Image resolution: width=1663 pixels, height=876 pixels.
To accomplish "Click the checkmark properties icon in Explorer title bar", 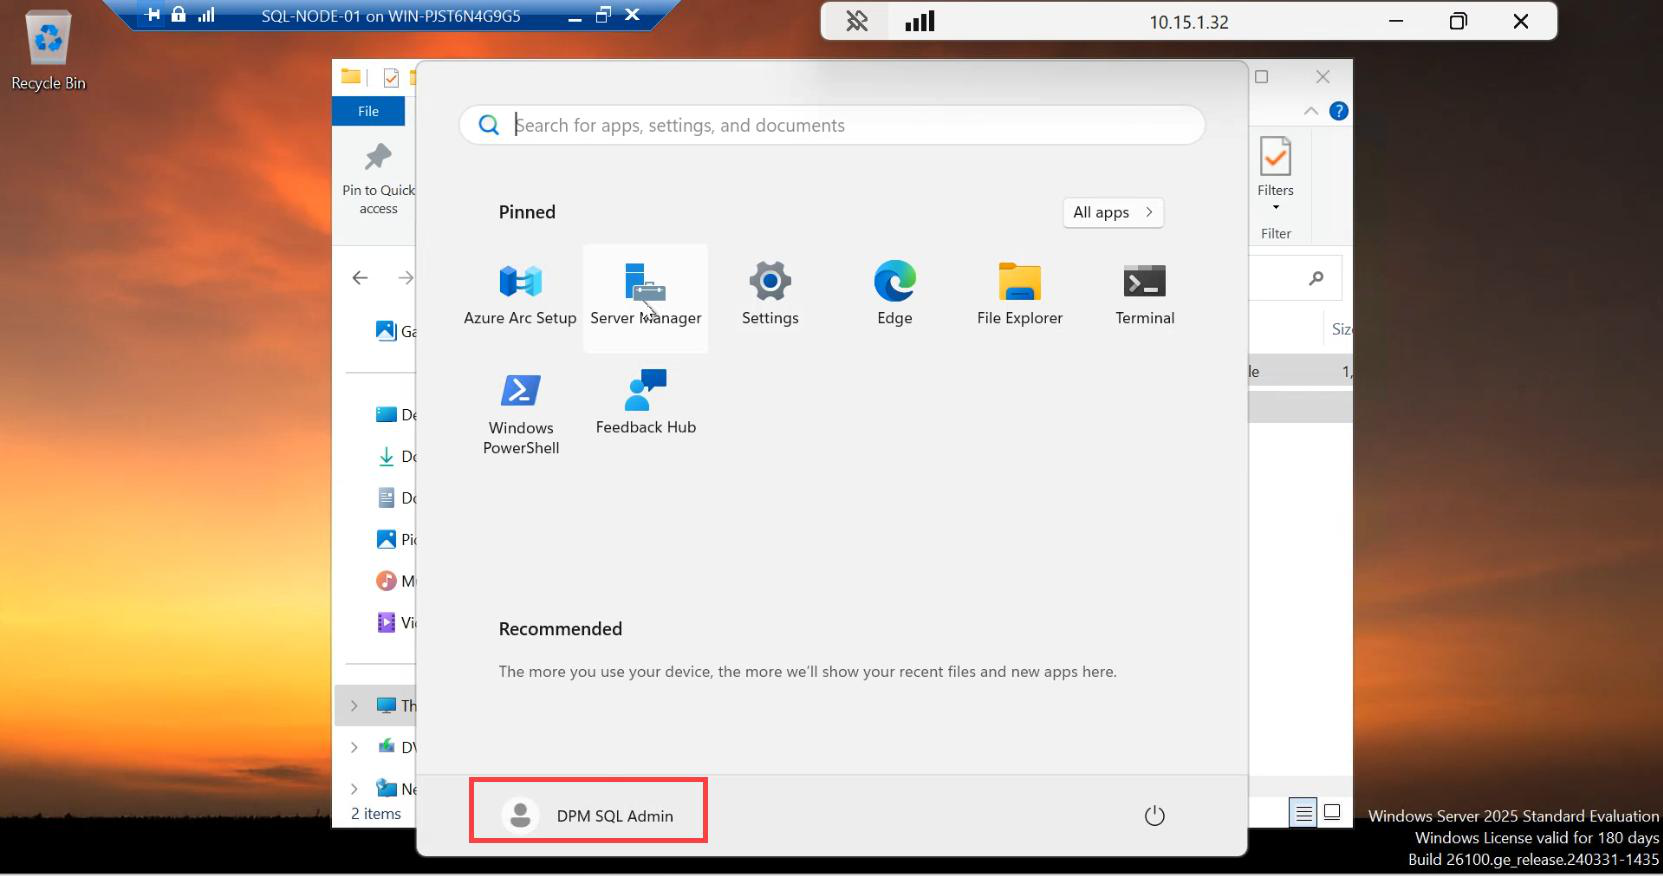I will tap(391, 77).
